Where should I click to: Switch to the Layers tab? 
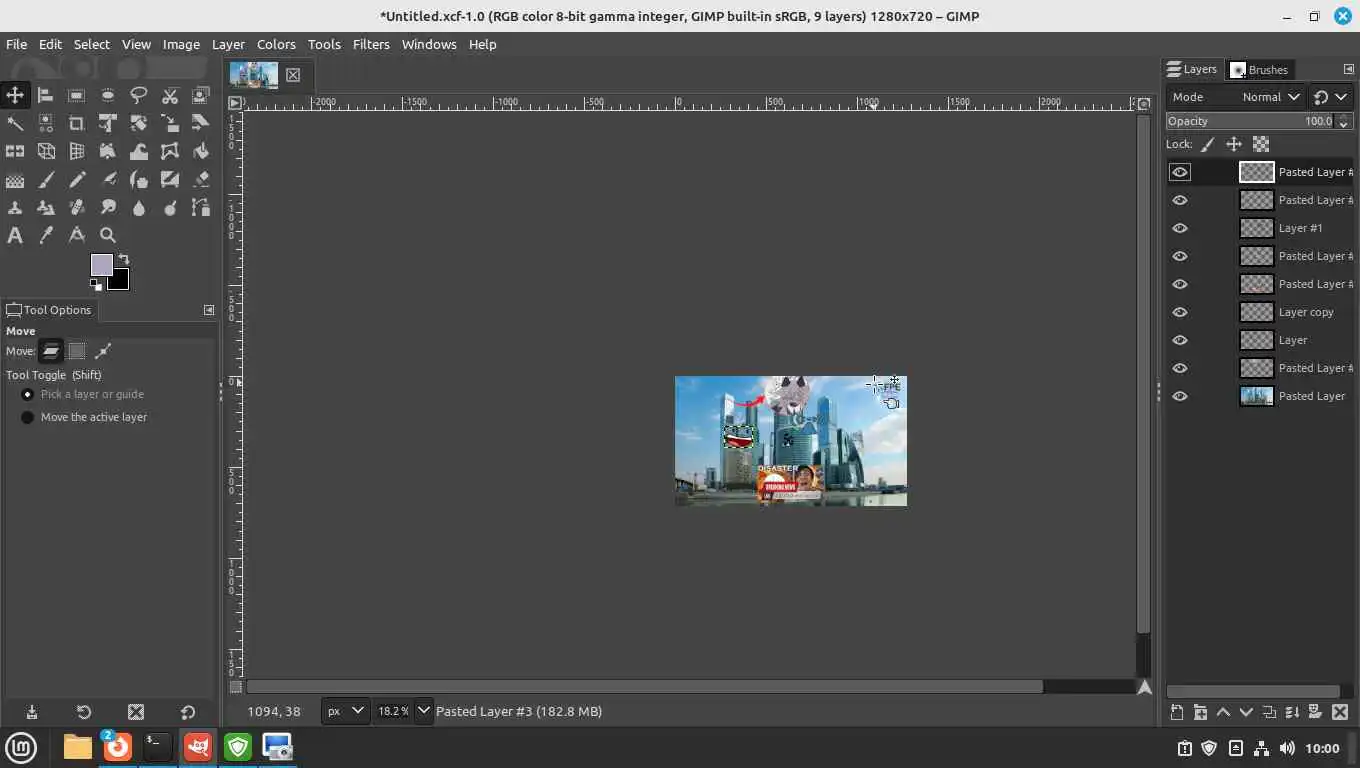coord(1192,69)
